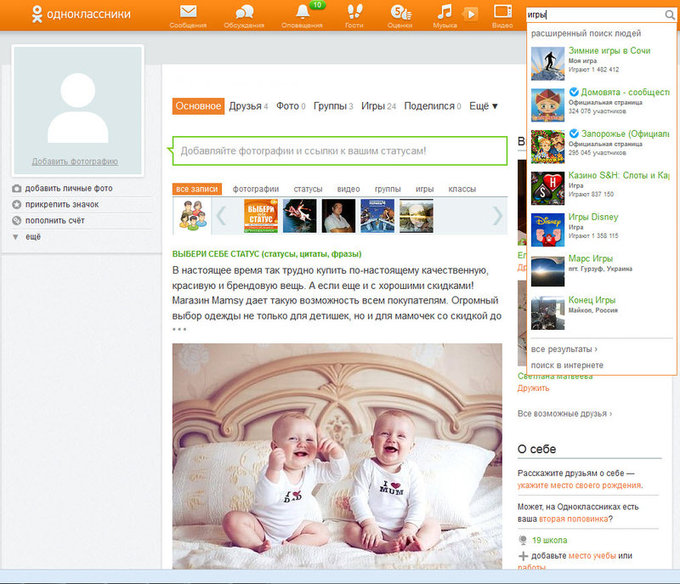Select the статусы feed filter
Screen dimensions: 680x584
coord(308,189)
